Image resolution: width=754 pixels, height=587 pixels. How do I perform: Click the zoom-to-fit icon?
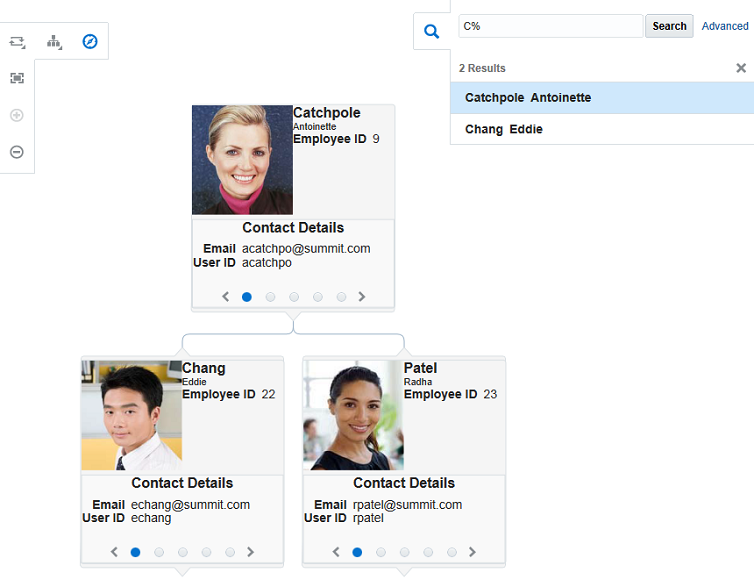17,78
